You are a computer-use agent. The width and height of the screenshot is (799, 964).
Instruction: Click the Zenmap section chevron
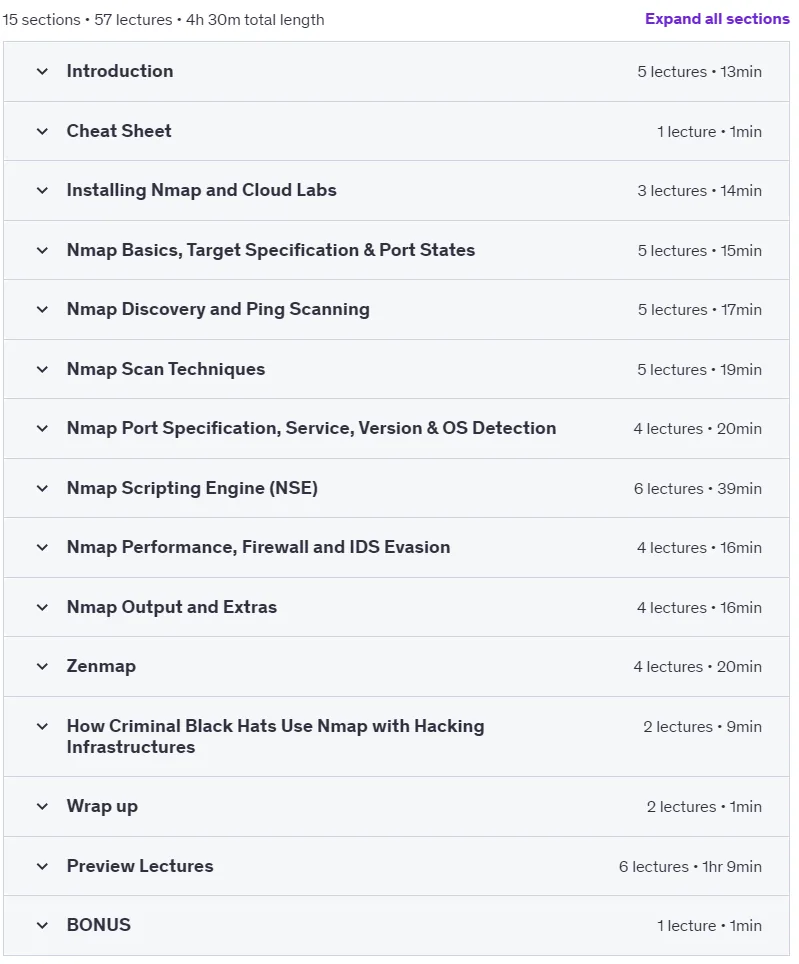(x=42, y=666)
